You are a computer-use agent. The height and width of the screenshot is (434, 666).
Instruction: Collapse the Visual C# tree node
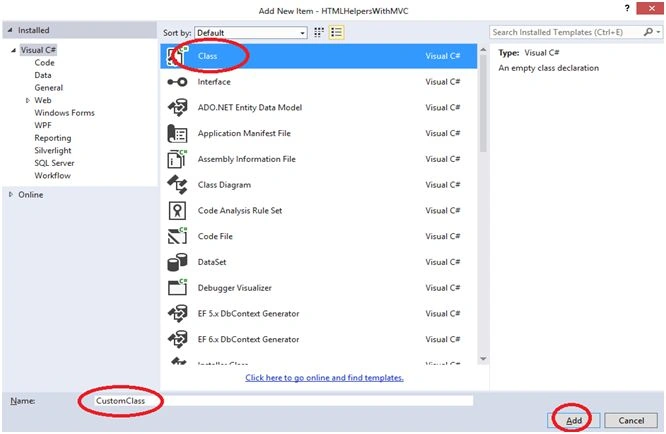[x=13, y=50]
